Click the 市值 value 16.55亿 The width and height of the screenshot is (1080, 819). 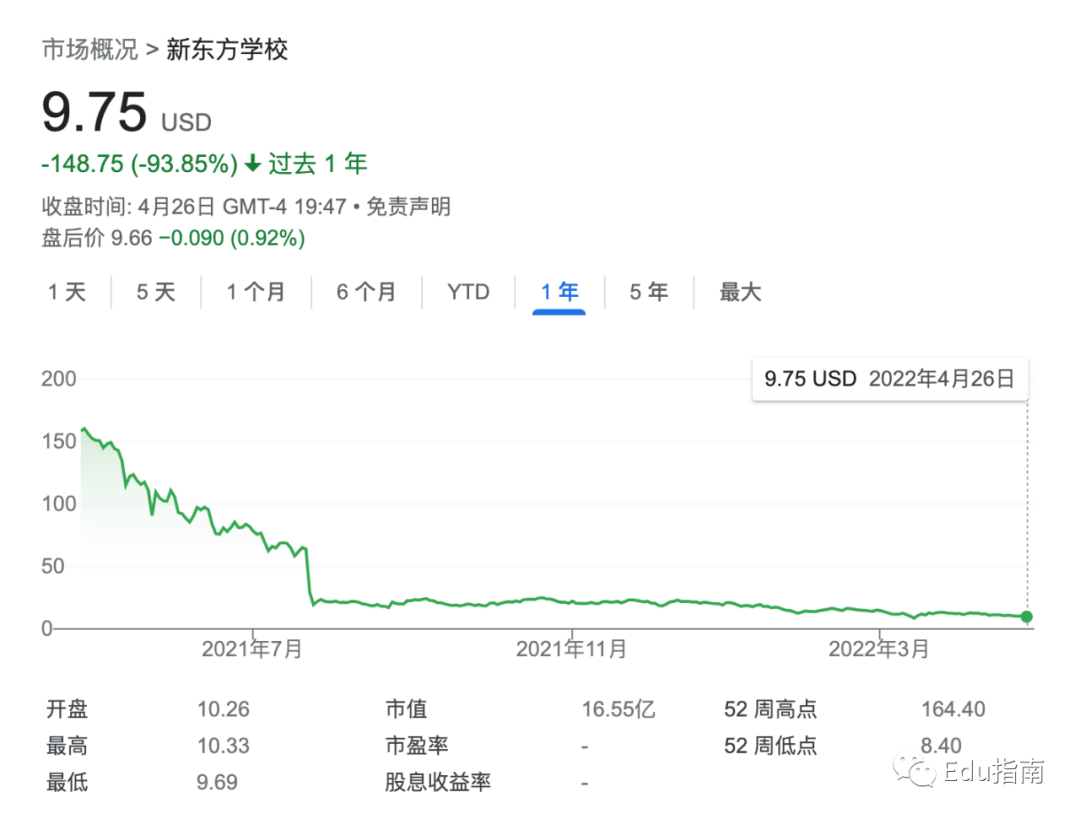619,710
